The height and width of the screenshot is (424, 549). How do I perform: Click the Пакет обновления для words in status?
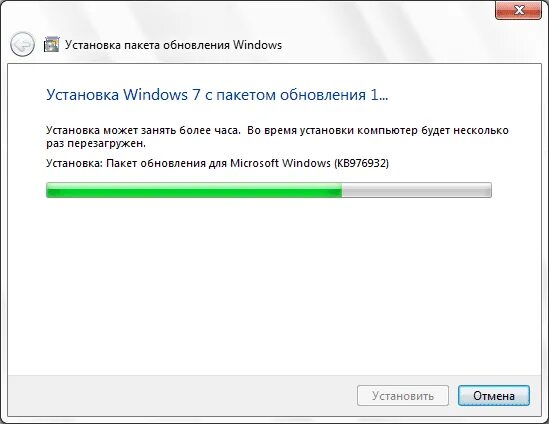pyautogui.click(x=166, y=163)
